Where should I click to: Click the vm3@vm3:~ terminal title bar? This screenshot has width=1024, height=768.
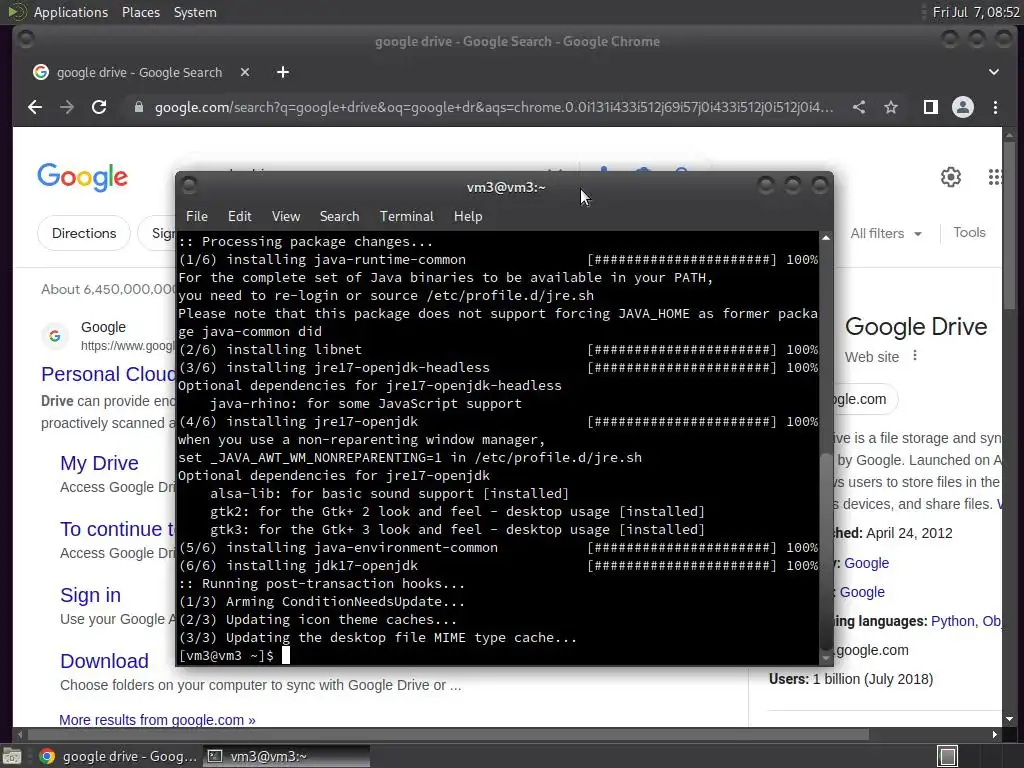[505, 187]
